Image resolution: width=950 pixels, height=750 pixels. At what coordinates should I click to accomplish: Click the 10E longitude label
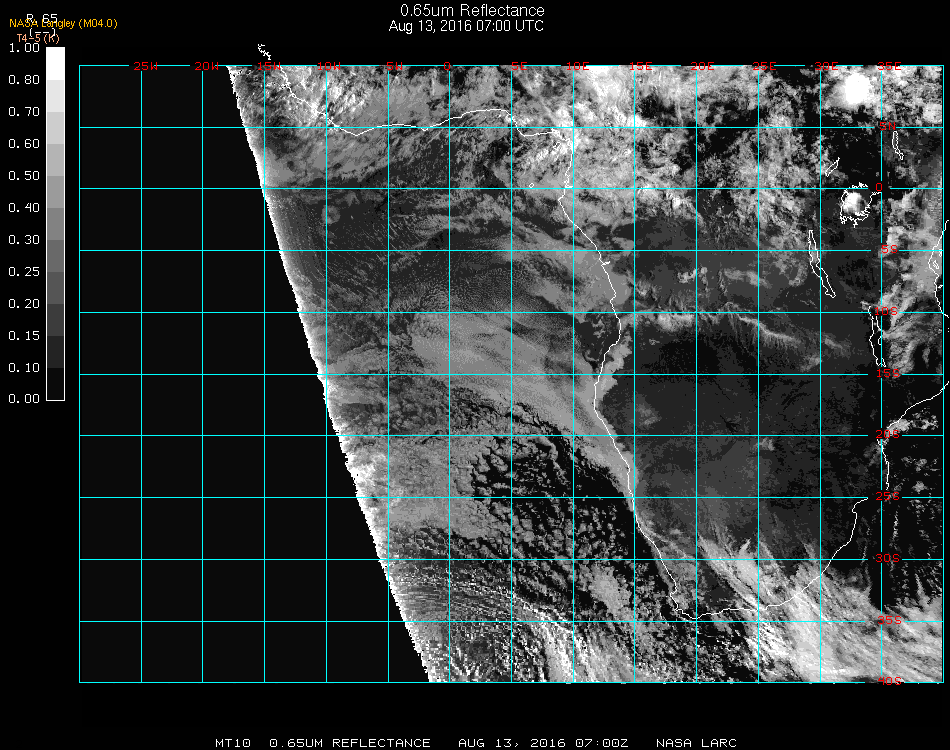577,66
